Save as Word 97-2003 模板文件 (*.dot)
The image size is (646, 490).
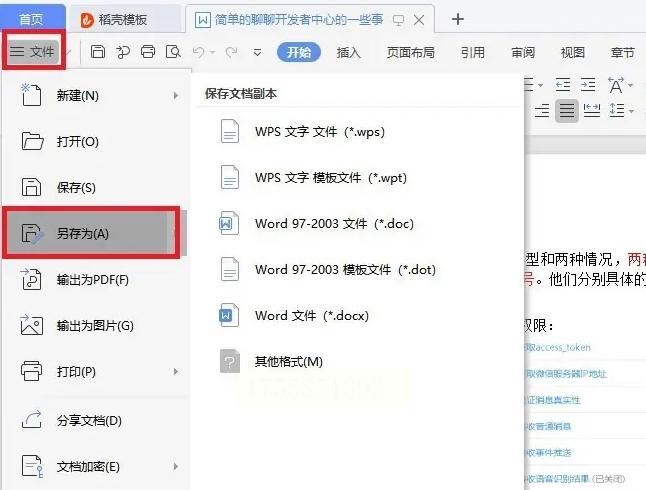[x=358, y=270]
